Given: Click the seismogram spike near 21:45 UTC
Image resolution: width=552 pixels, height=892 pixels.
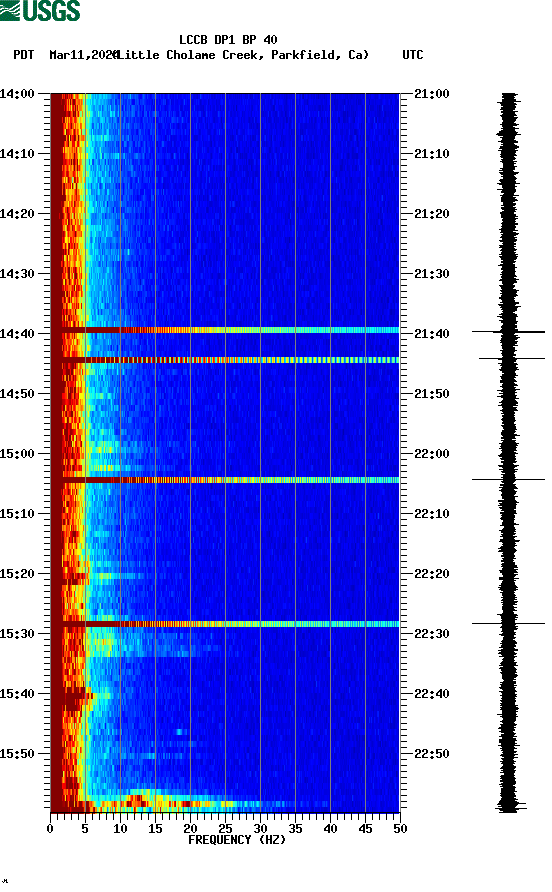Looking at the screenshot, I should [x=512, y=358].
